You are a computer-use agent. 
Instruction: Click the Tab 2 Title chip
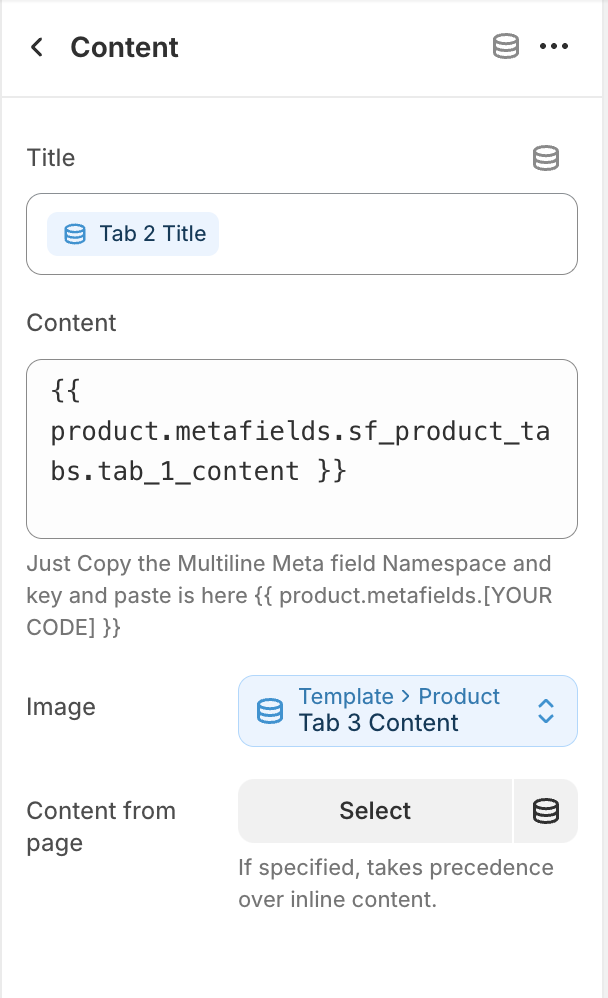point(133,234)
